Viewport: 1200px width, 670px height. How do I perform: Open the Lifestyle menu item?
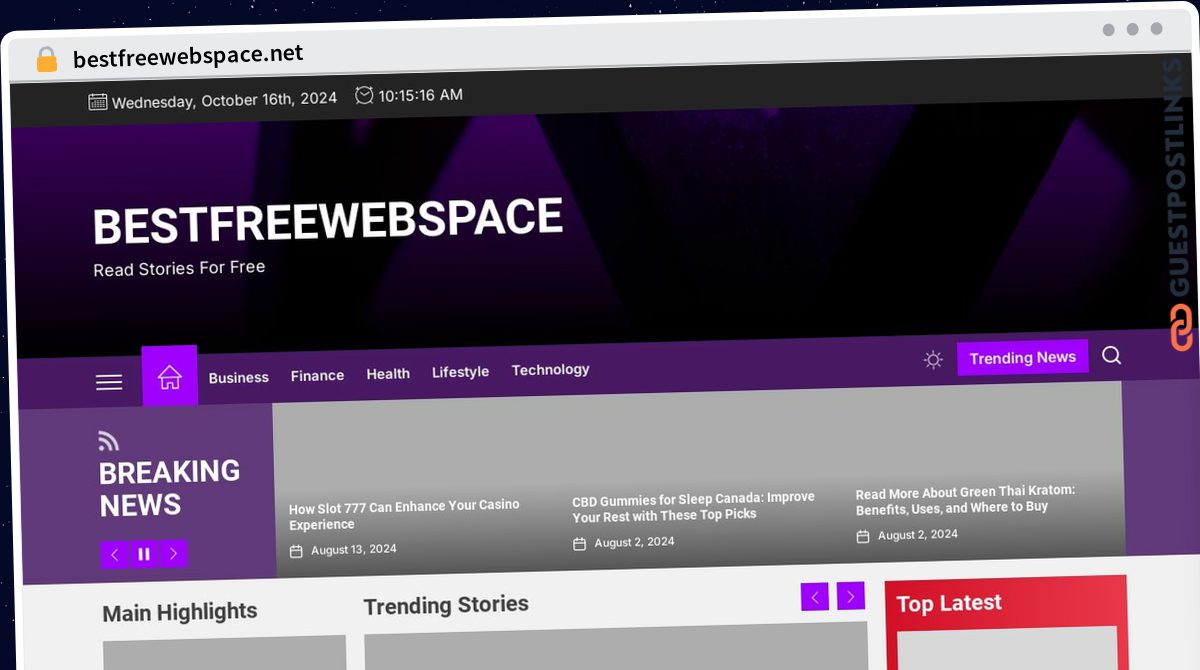point(461,371)
